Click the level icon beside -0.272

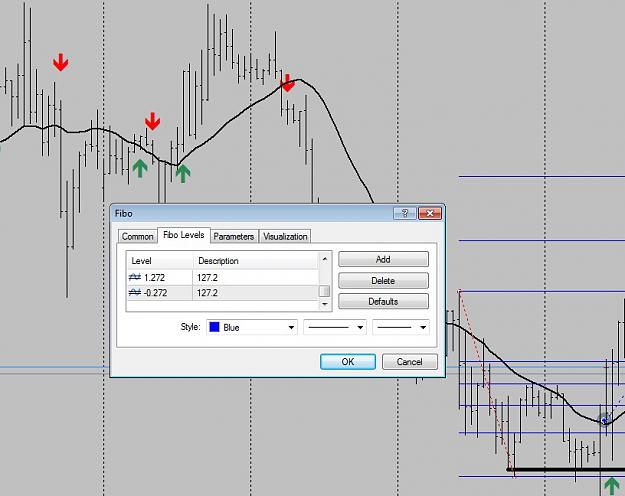click(135, 292)
